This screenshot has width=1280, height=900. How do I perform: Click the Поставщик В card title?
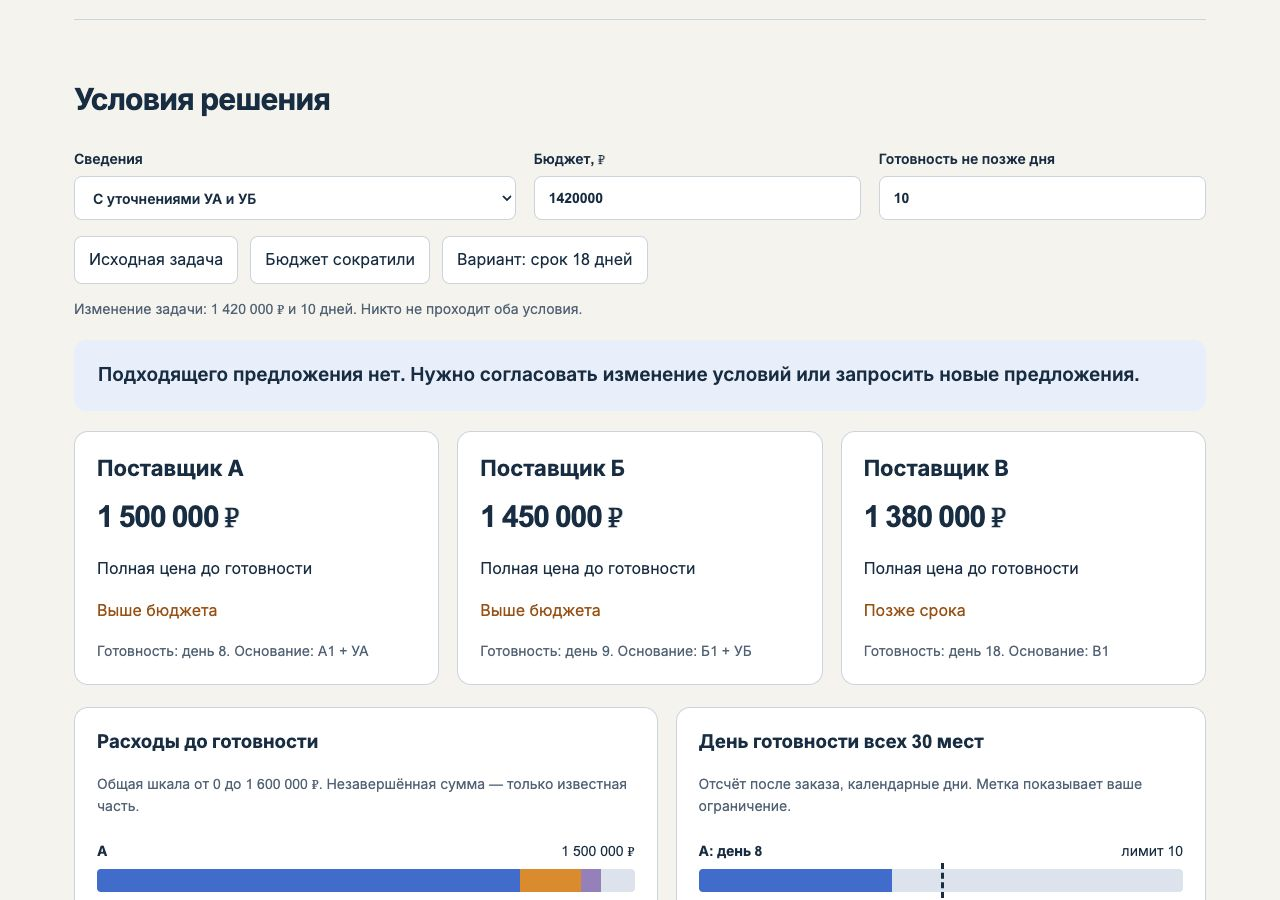point(936,468)
